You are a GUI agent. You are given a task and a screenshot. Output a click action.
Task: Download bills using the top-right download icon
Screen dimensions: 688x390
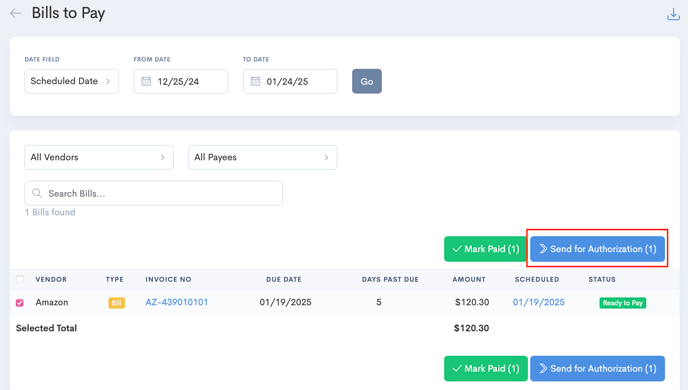pos(673,14)
